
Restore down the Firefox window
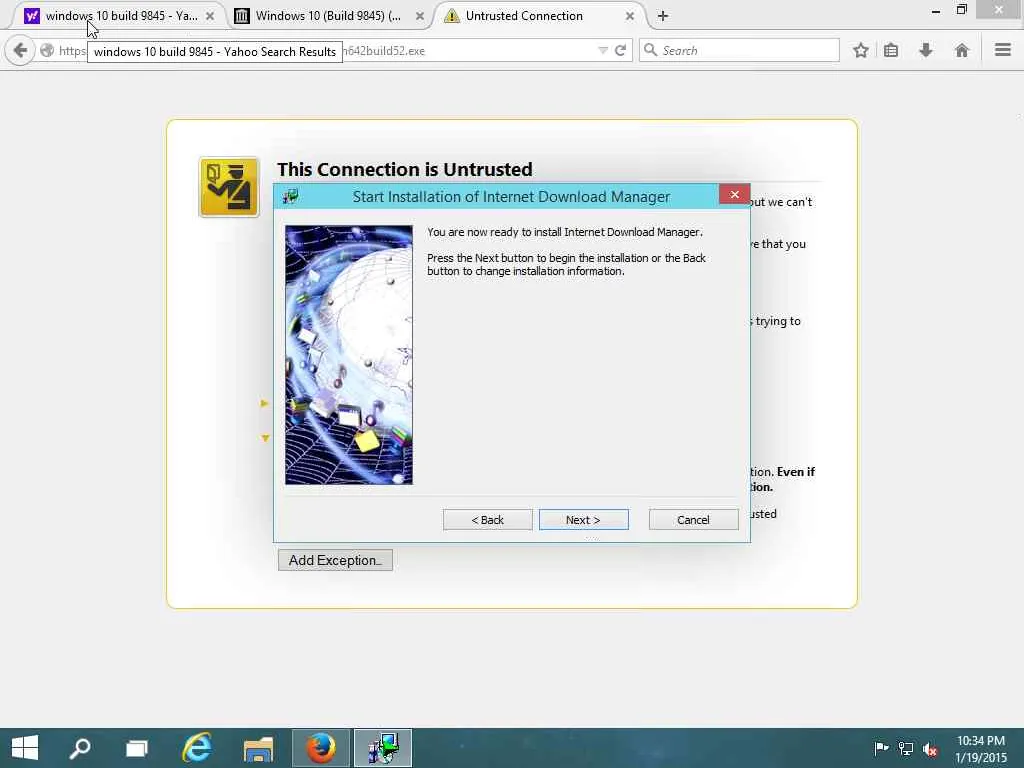(961, 10)
